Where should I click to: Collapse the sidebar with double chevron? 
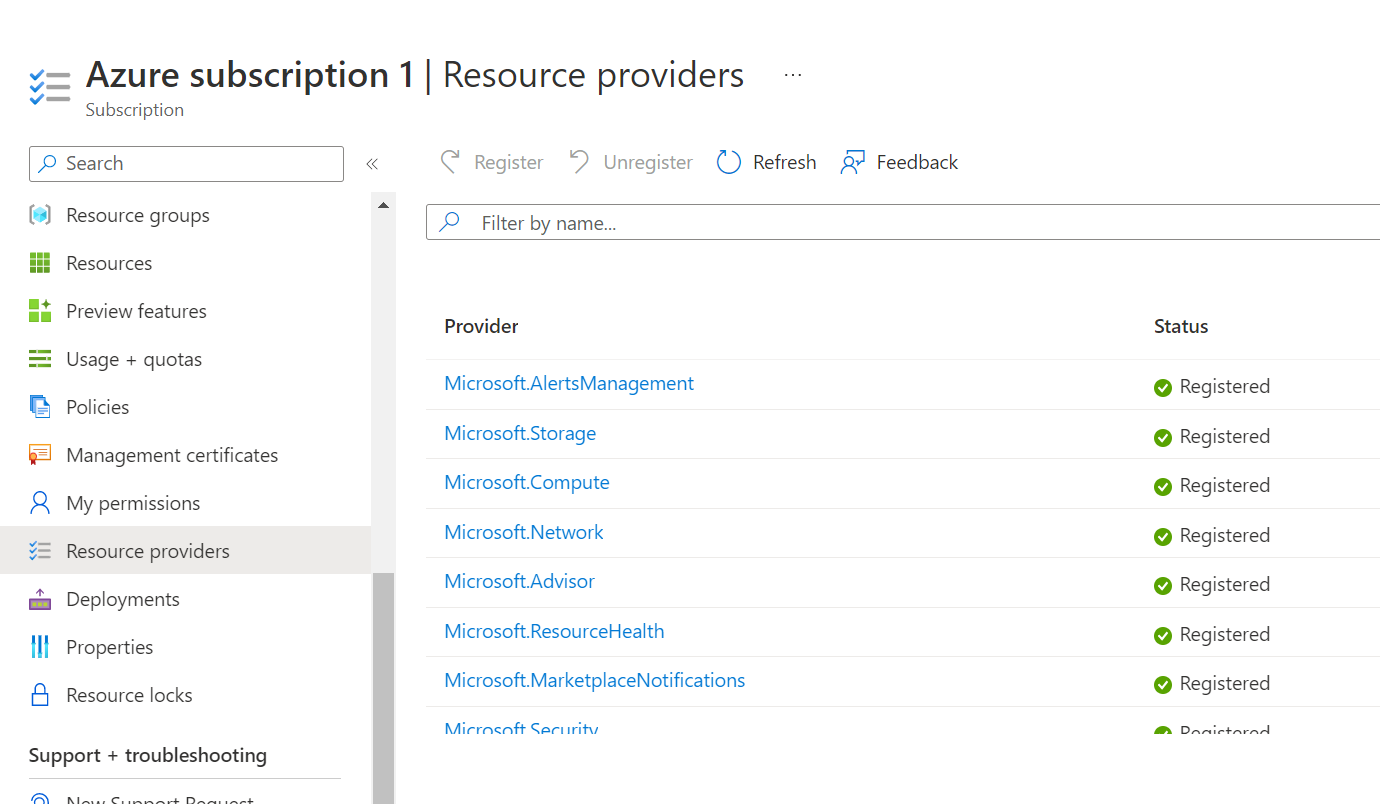point(372,164)
